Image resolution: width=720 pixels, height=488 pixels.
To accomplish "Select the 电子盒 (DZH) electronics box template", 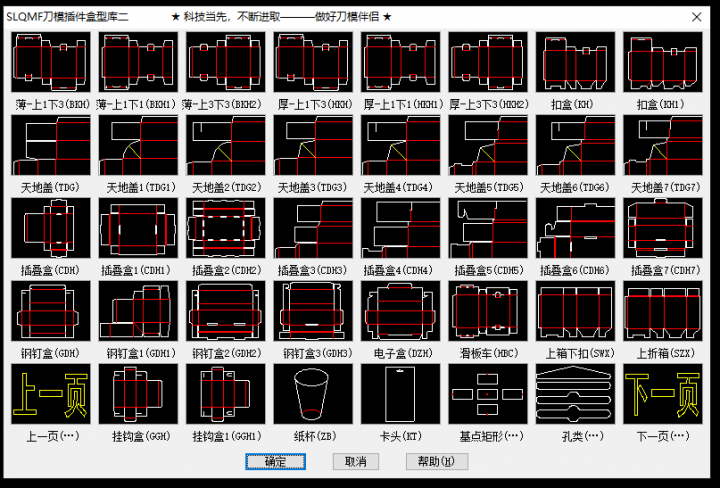I will click(399, 311).
